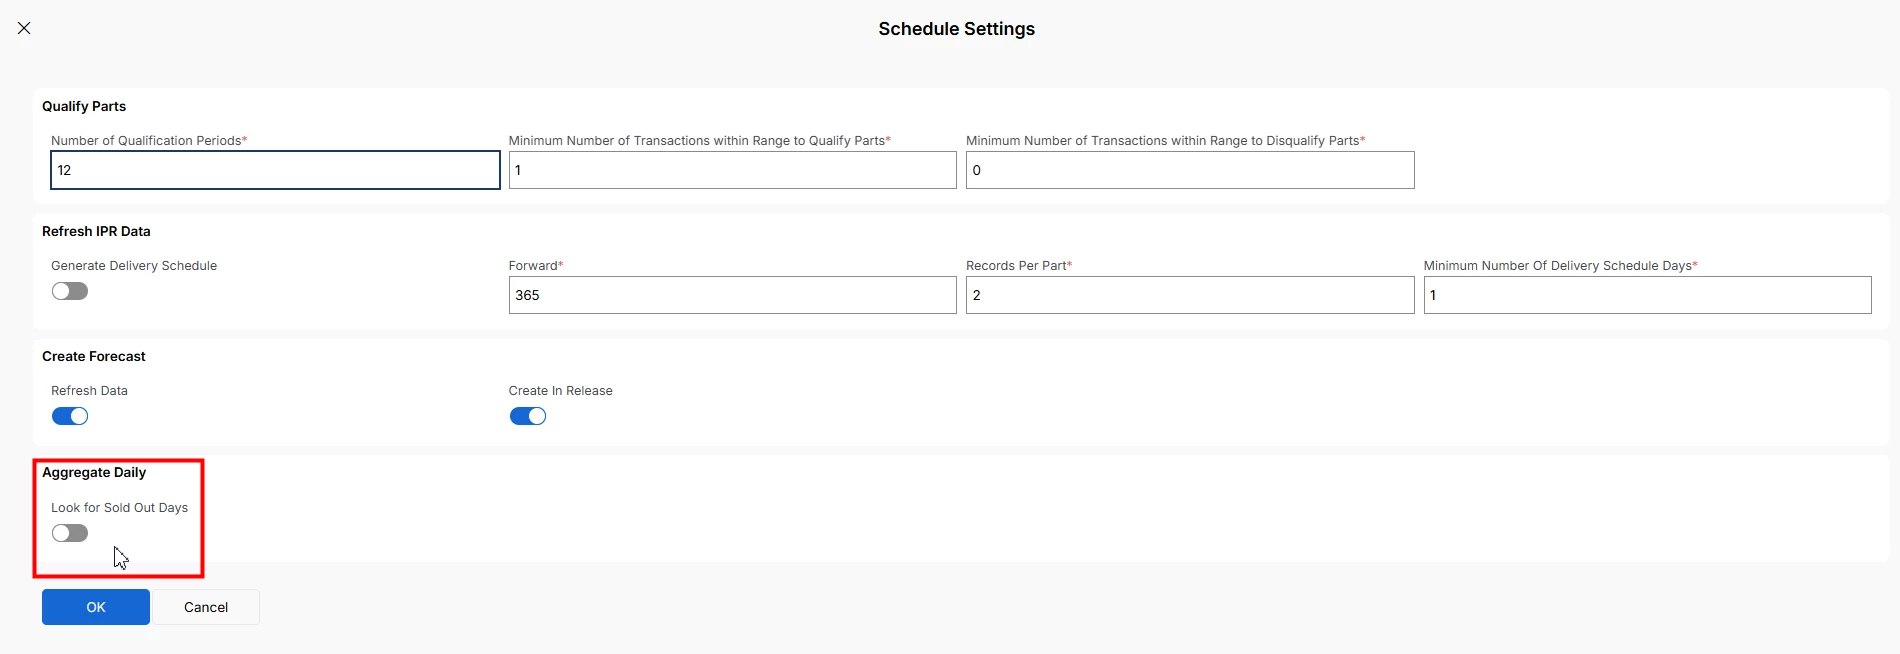
Task: Turn off the Refresh Data toggle
Action: (70, 416)
